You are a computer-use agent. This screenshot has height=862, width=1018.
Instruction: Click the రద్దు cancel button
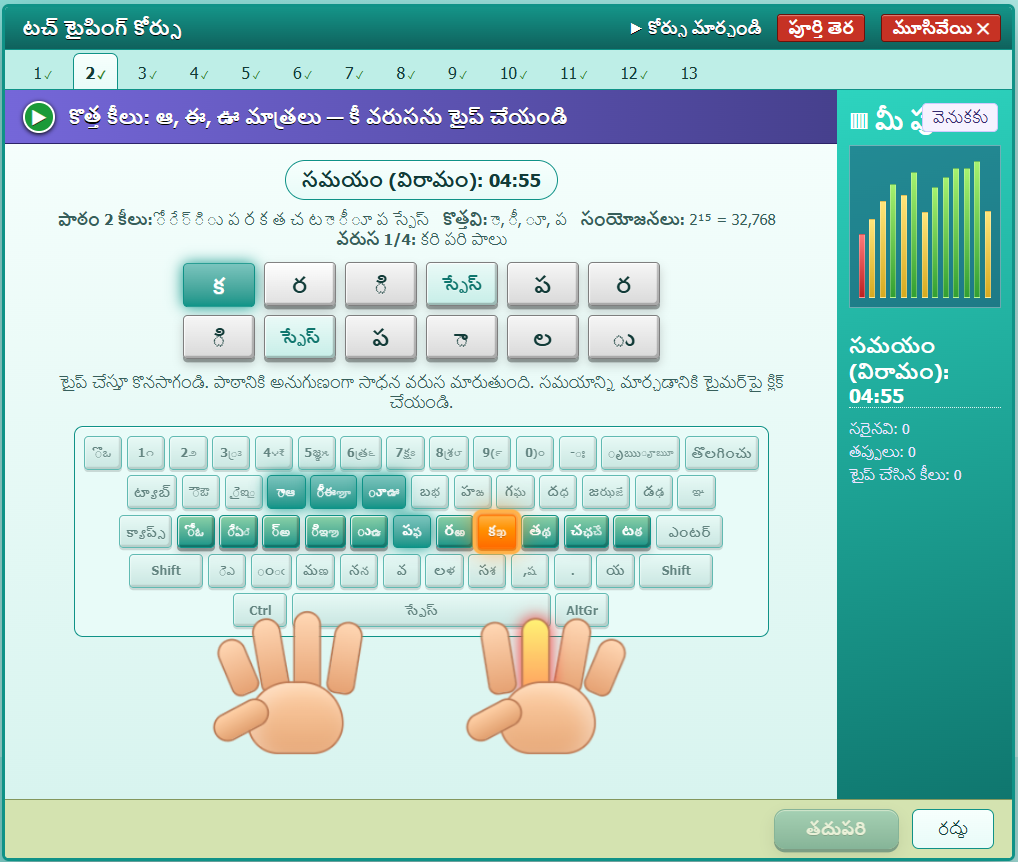pos(952,829)
